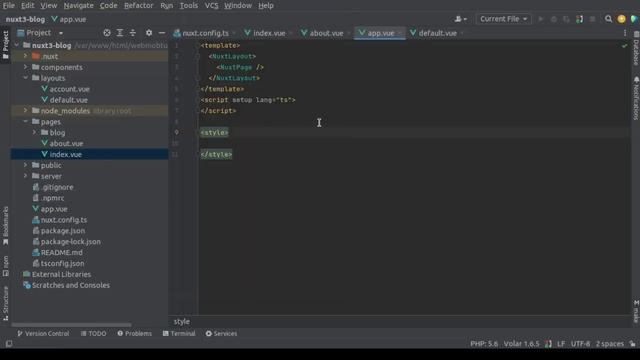Open the Edit menu
The width and height of the screenshot is (640, 360).
[27, 6]
